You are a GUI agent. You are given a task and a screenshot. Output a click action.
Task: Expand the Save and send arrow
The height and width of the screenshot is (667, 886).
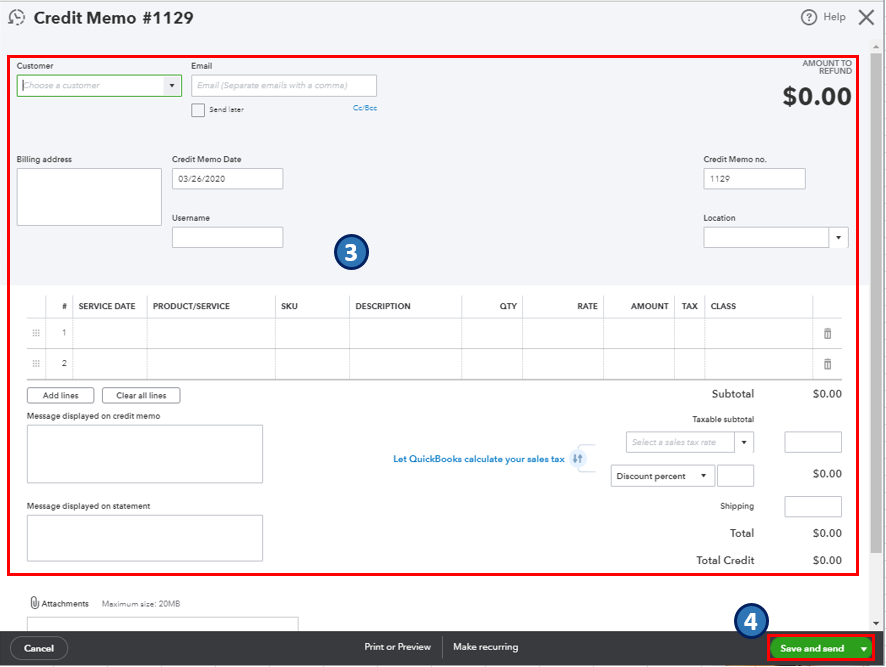coord(863,648)
